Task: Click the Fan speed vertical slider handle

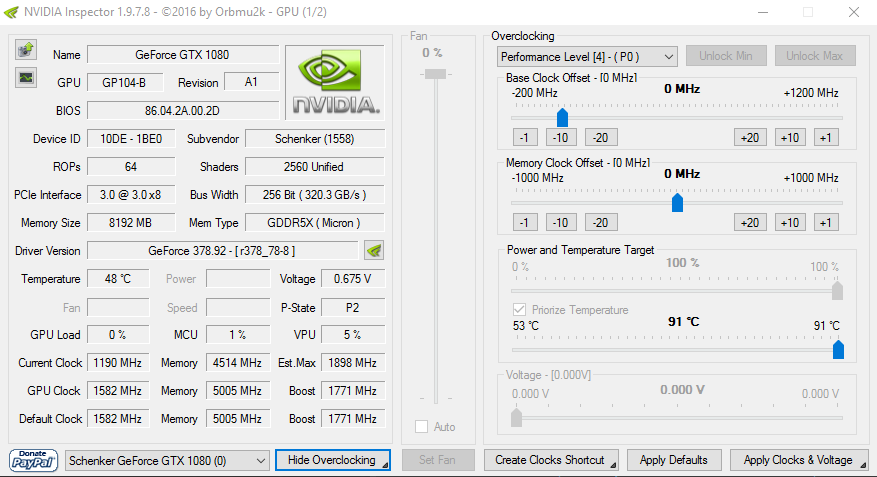Action: 435,74
